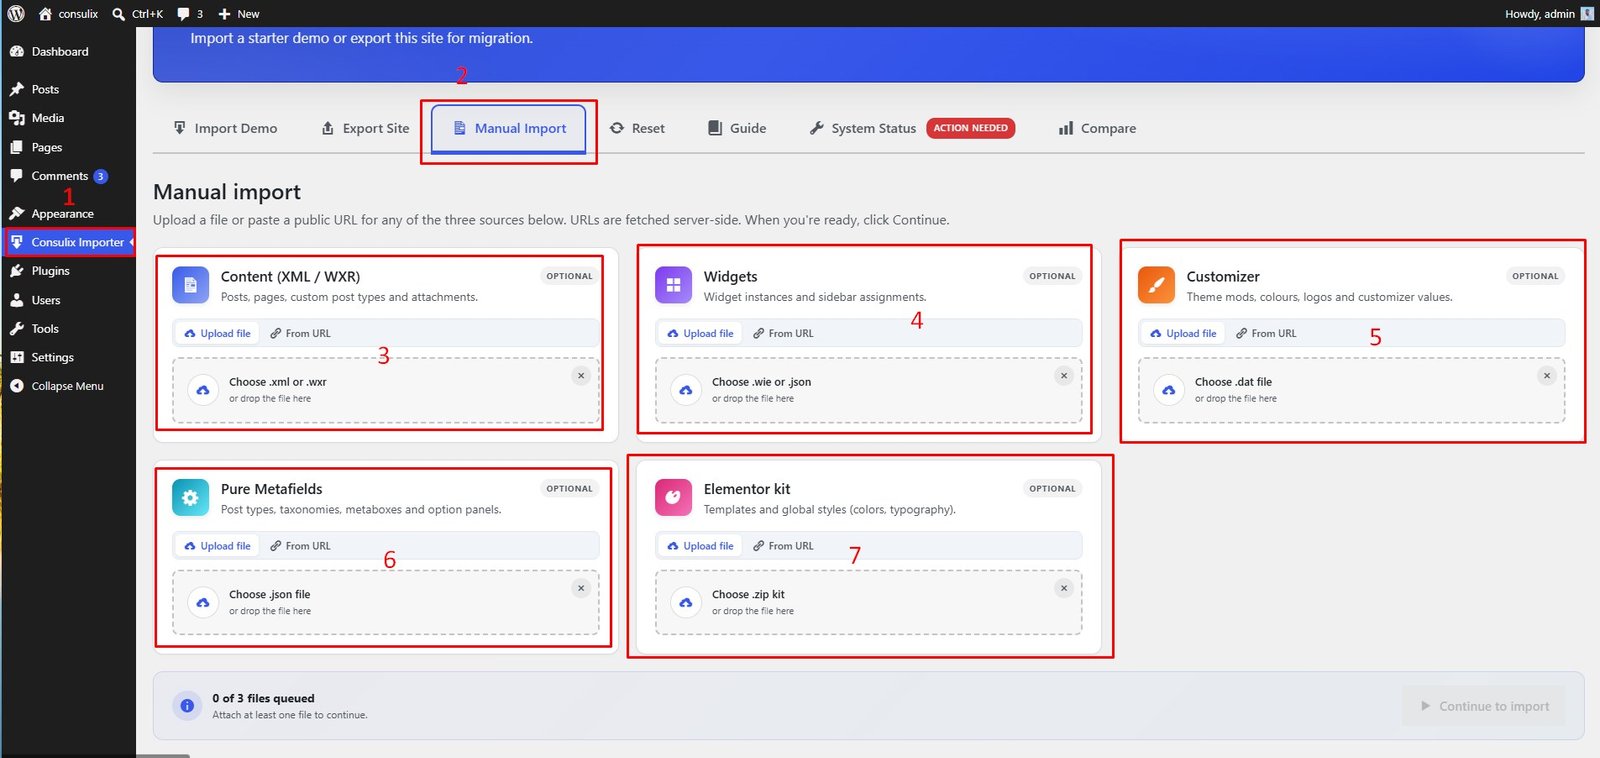Open the comments bubble in the admin bar
This screenshot has width=1600, height=758.
coord(190,14)
